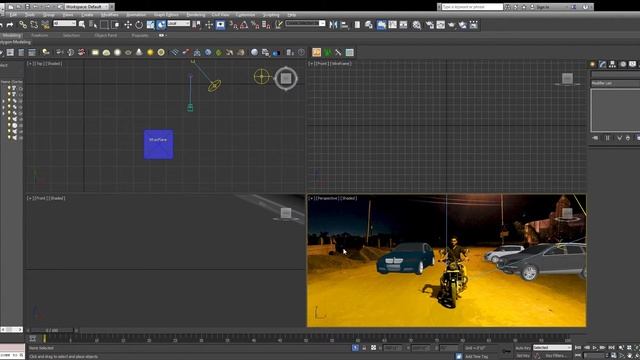
Task: Toggle the Keyboard Shortcut Override button
Action: point(220,25)
